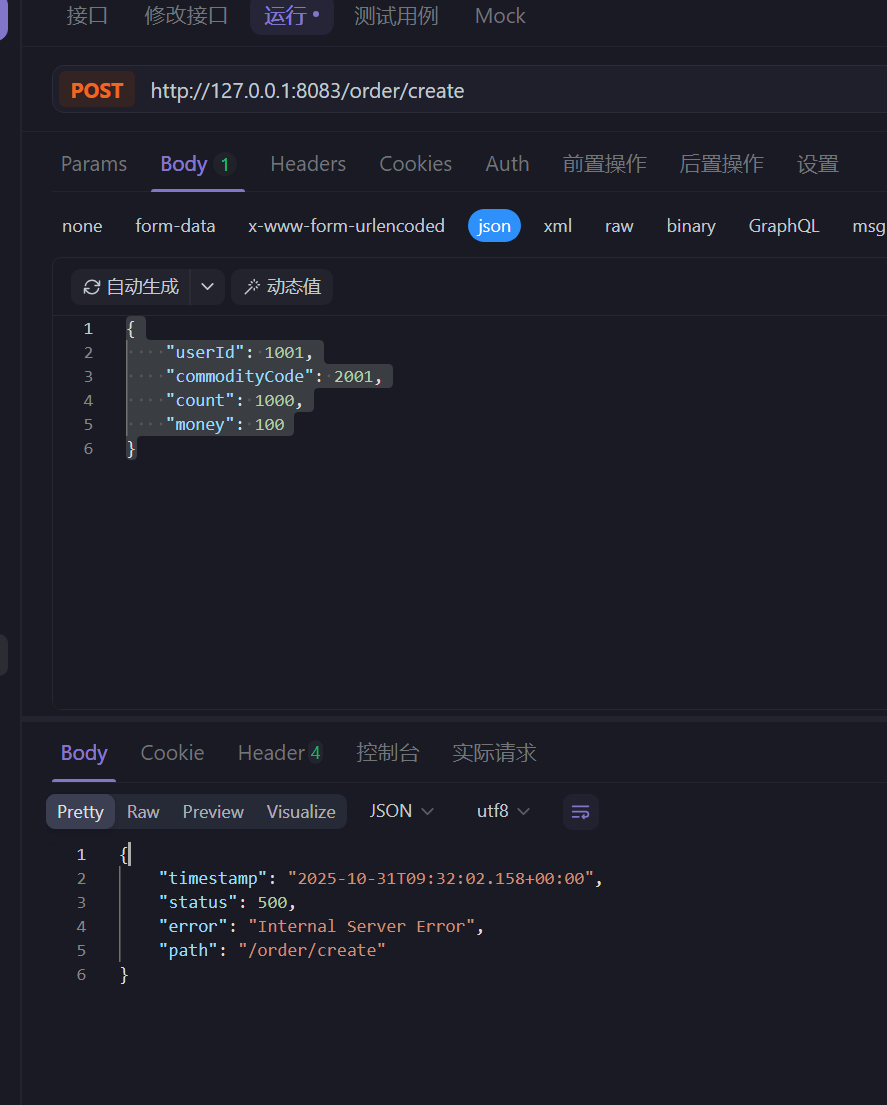Screen dimensions: 887x1105
Task: Select Raw response view
Action: coord(143,812)
